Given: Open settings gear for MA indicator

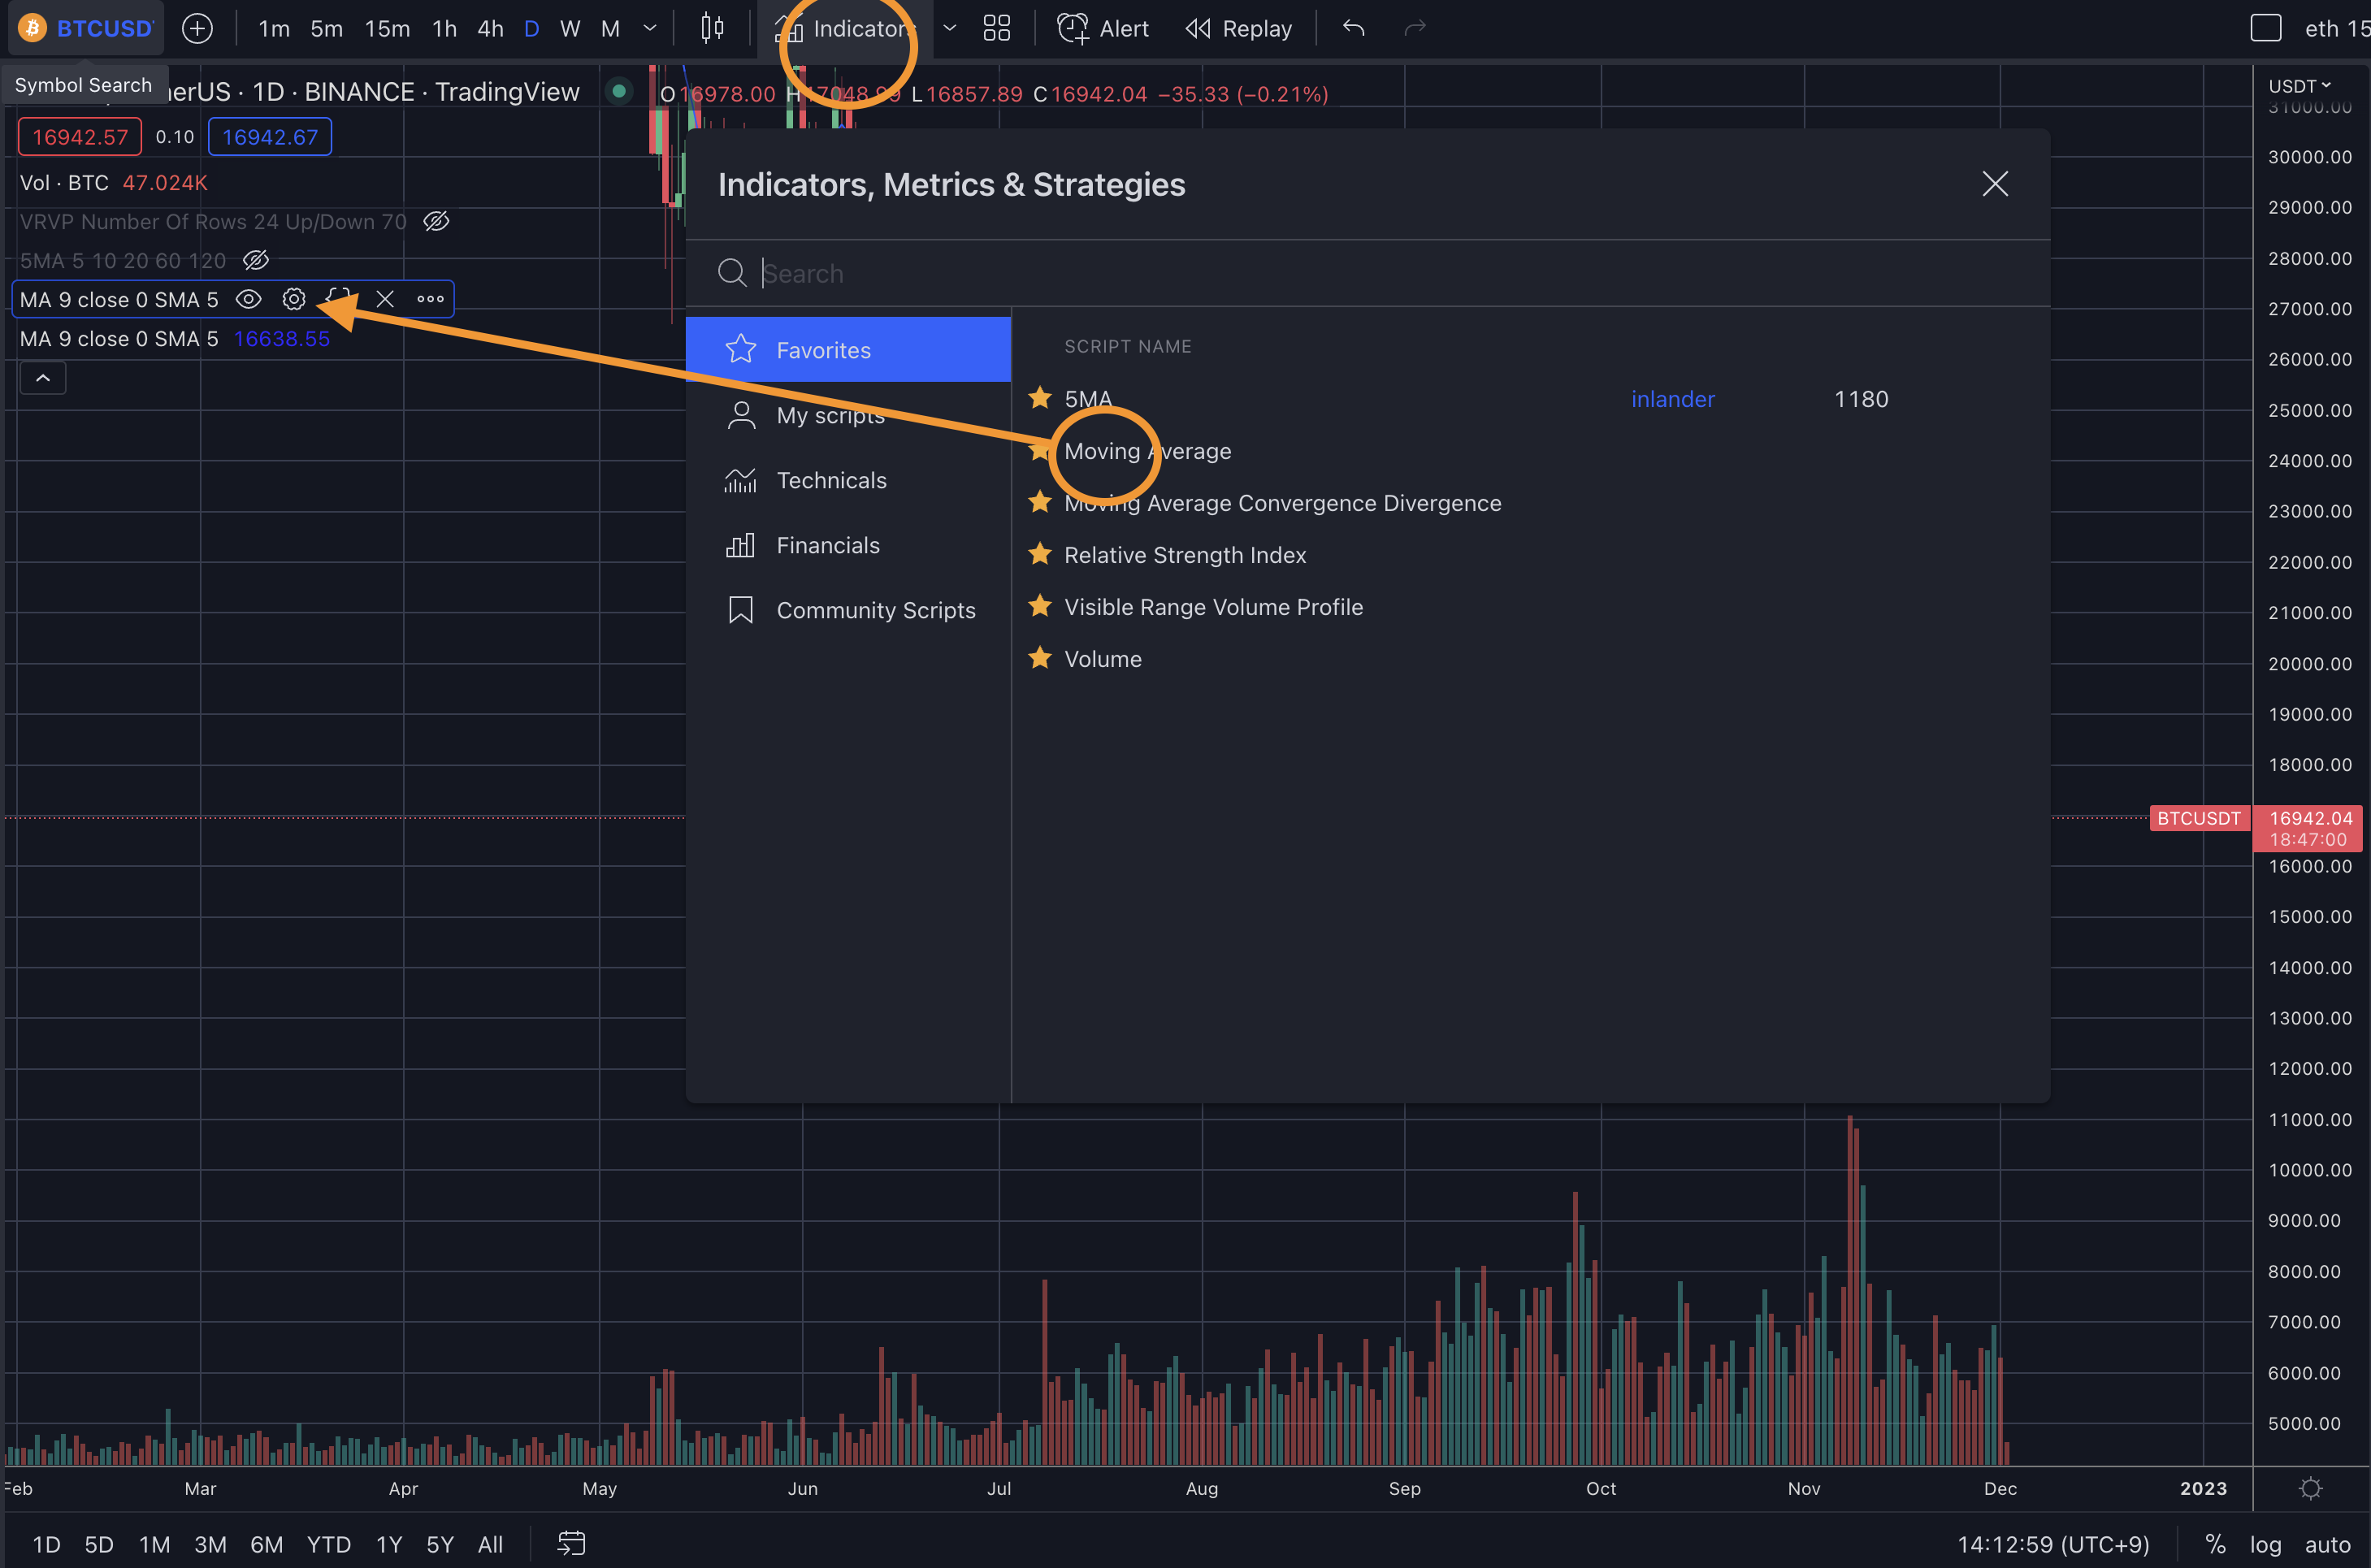Looking at the screenshot, I should coord(293,299).
